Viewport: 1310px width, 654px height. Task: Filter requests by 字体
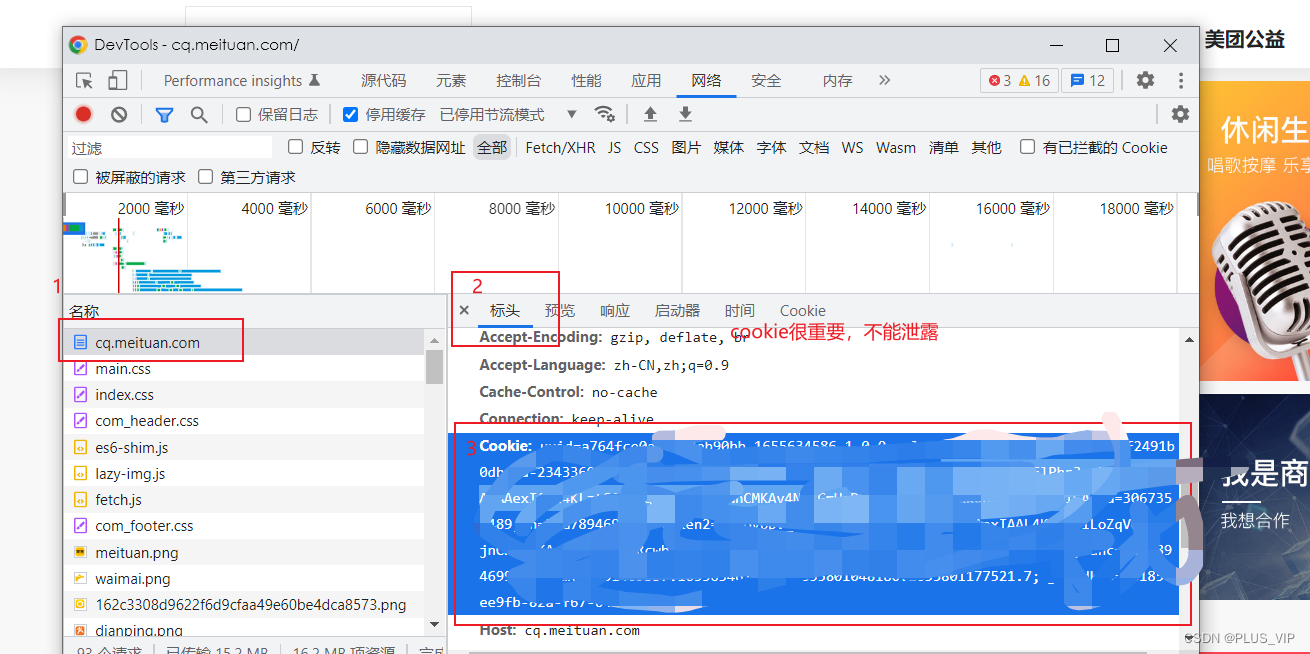point(771,147)
